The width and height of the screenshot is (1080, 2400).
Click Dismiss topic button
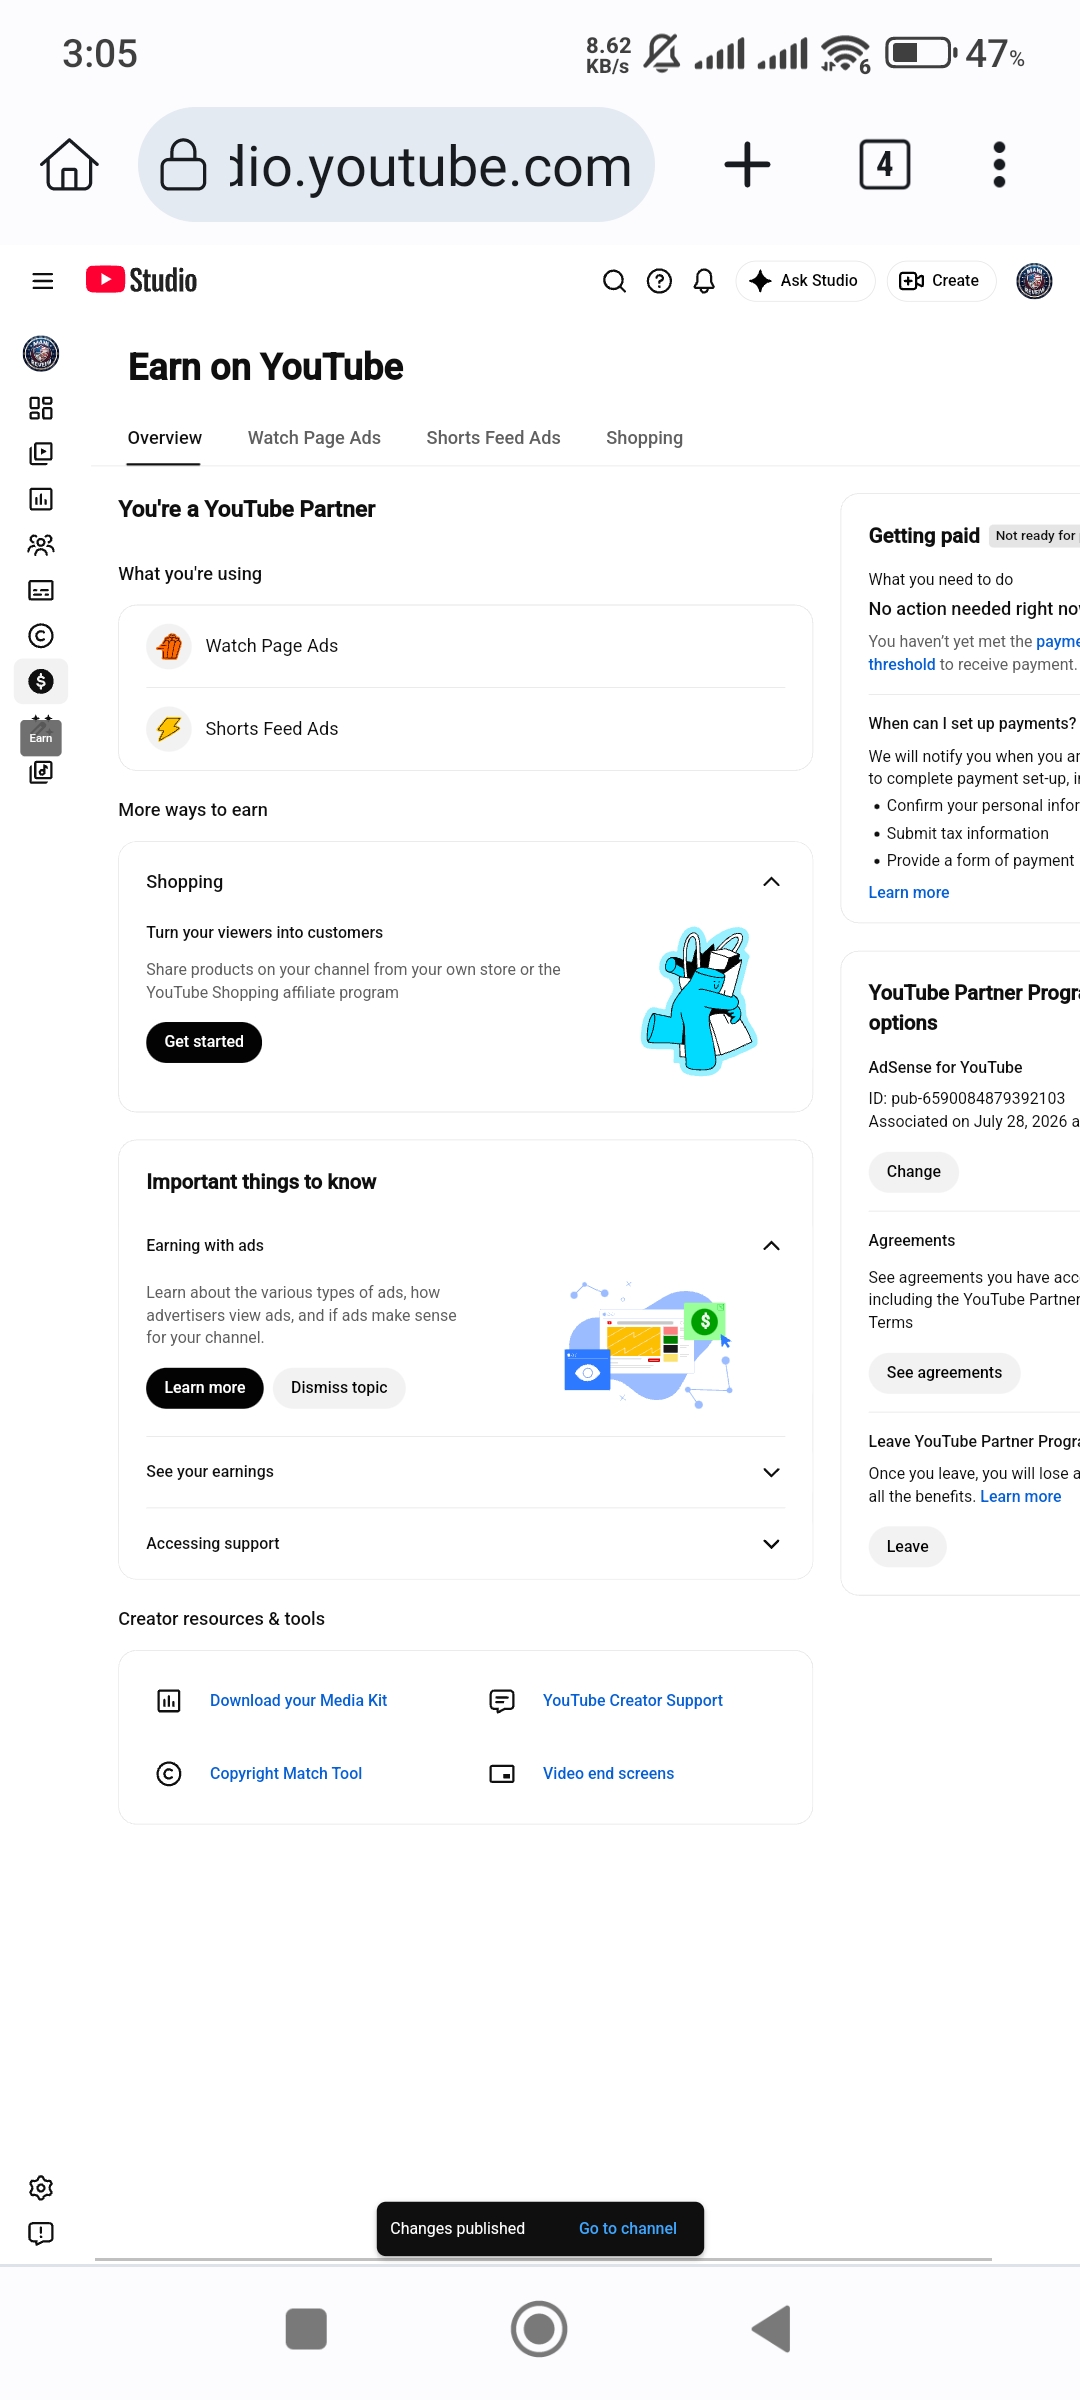(339, 1388)
